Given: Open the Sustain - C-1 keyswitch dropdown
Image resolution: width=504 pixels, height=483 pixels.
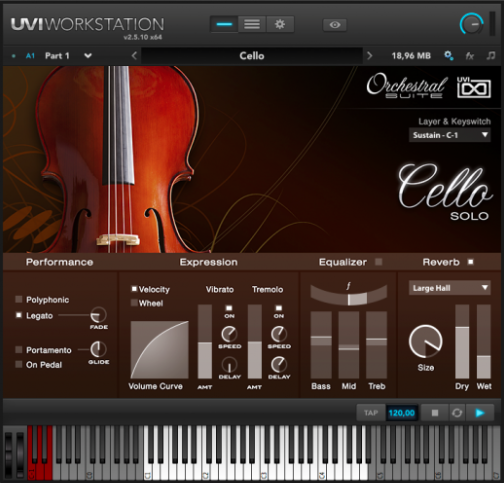Looking at the screenshot, I should (x=450, y=135).
